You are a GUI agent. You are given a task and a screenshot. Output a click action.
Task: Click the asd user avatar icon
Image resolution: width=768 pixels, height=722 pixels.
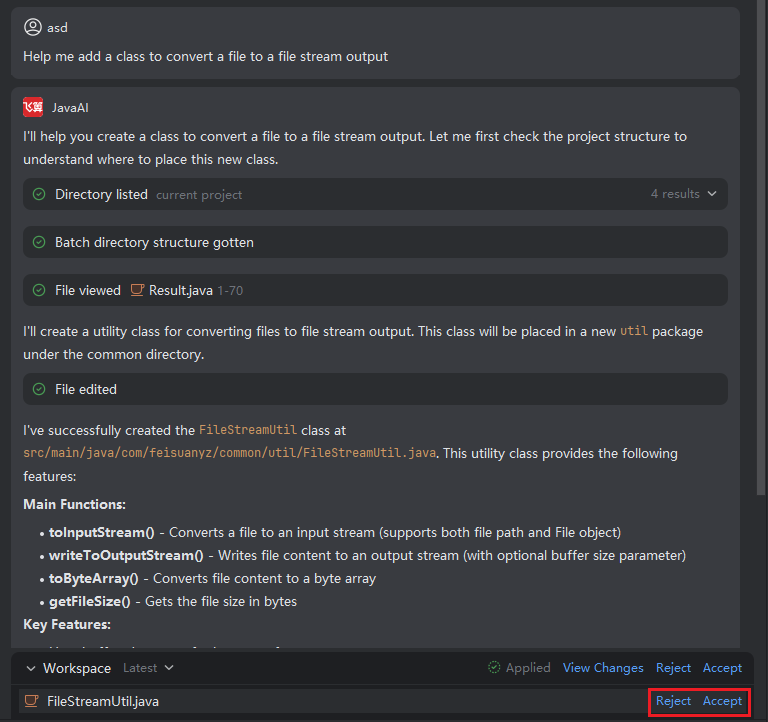point(33,27)
